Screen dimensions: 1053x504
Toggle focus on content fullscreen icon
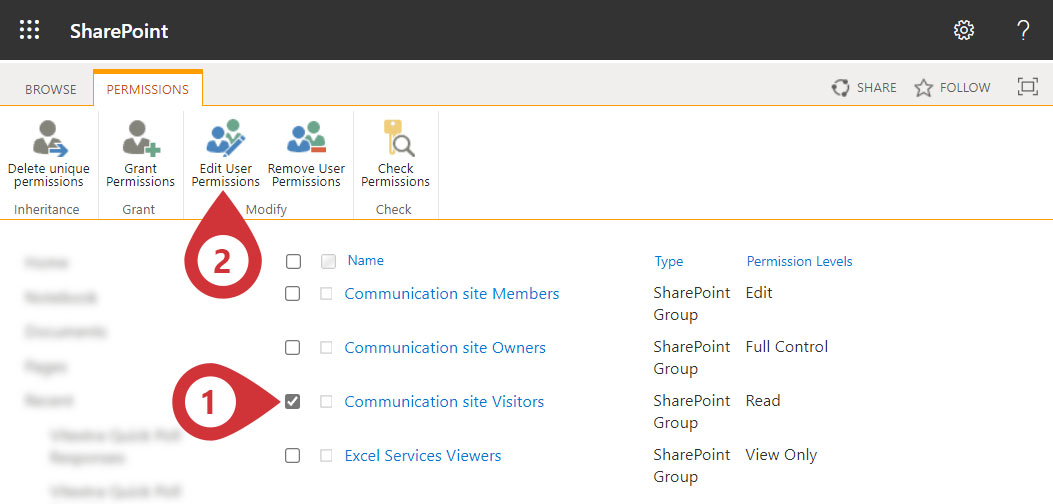1027,87
